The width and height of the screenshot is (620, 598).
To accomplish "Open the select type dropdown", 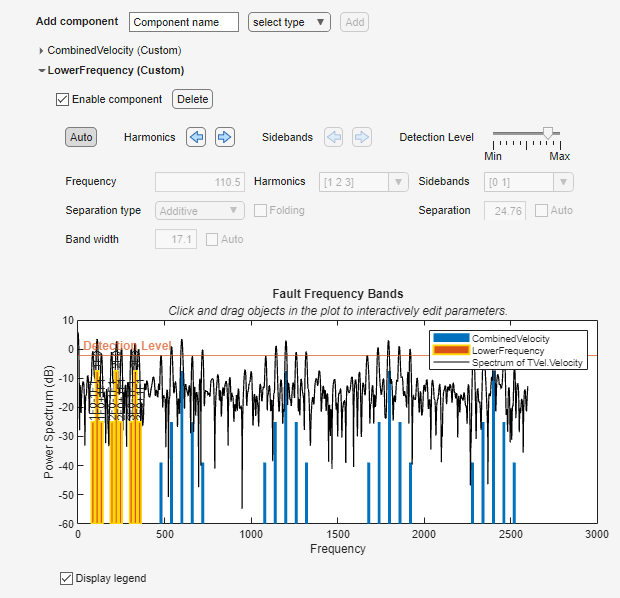I will coord(289,22).
